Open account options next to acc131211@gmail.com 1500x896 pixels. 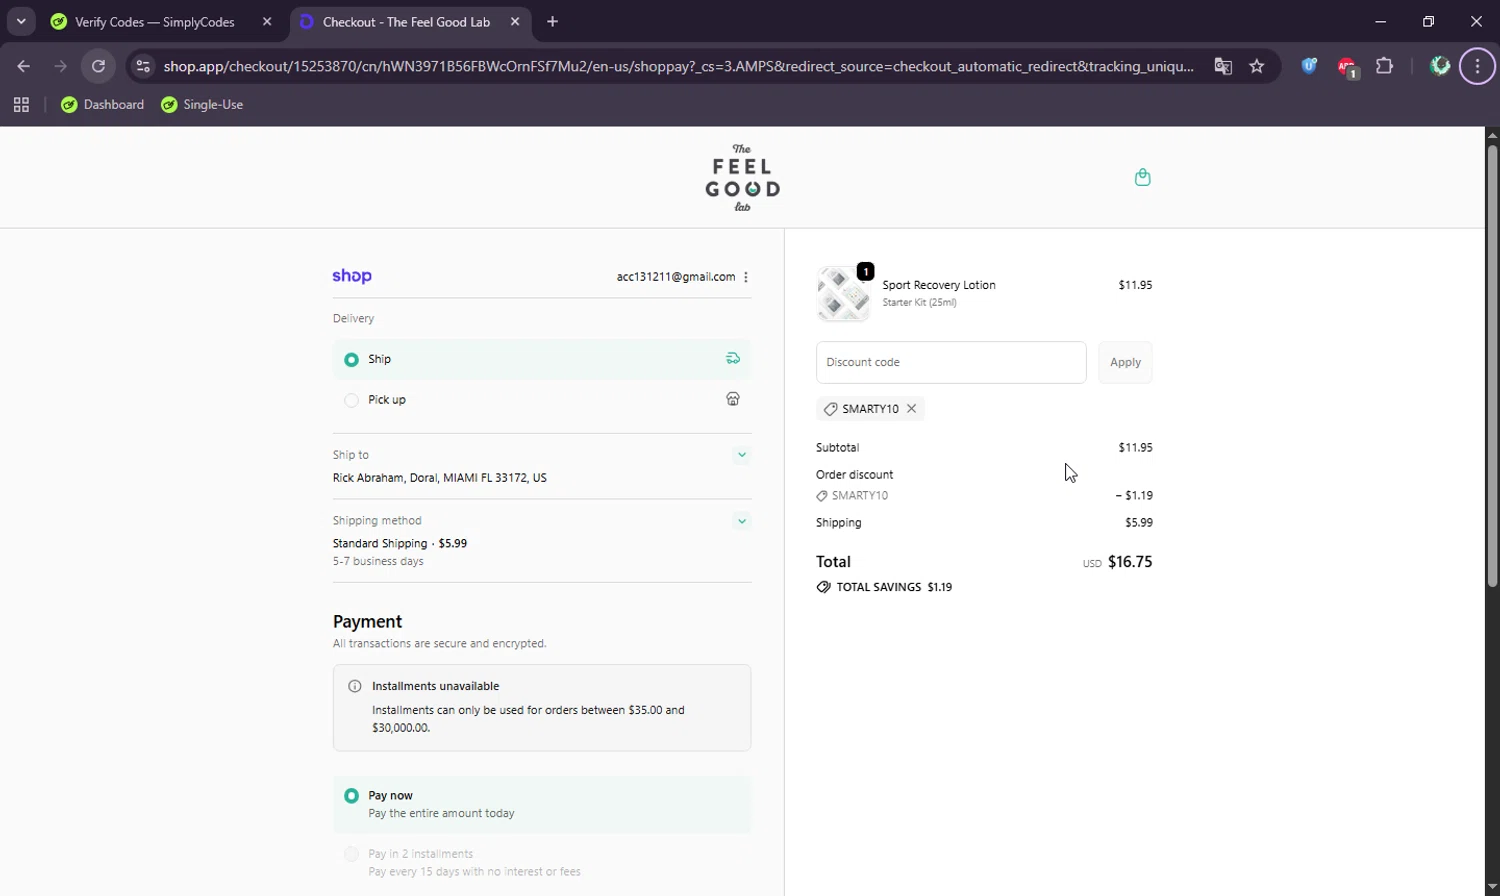coord(746,277)
